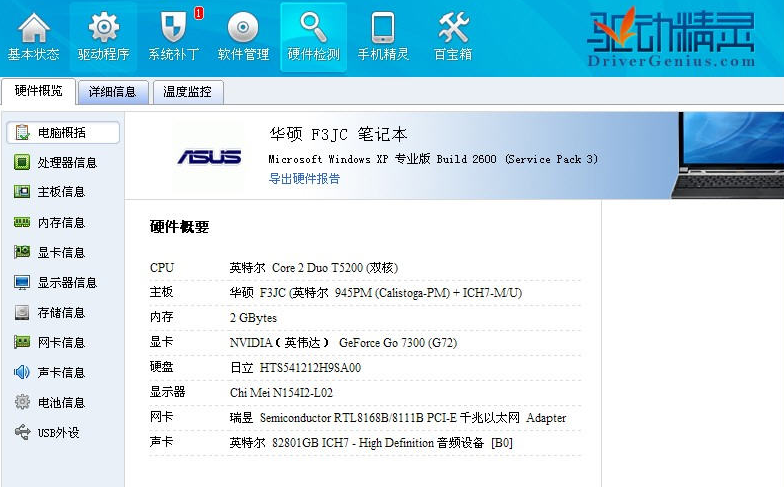Click the 内存 row label
This screenshot has width=784, height=487.
click(162, 317)
